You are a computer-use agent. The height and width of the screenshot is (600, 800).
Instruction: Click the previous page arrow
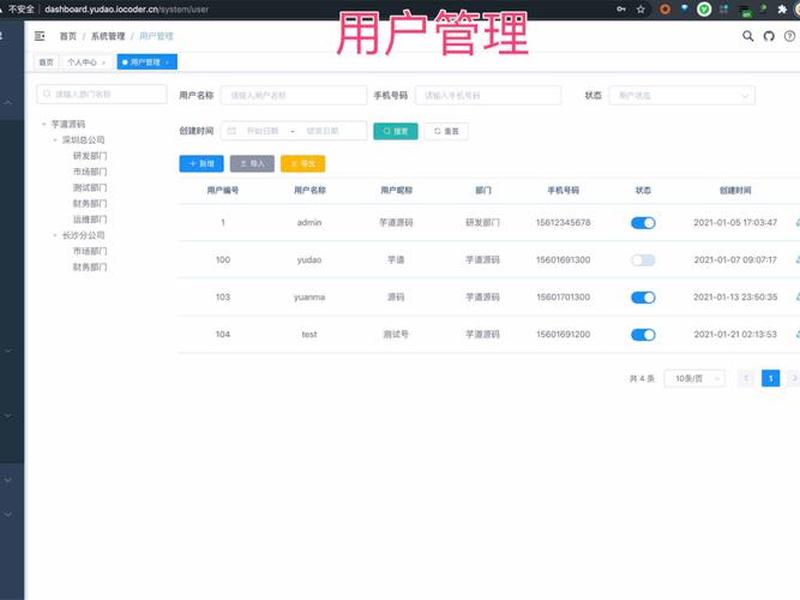746,378
